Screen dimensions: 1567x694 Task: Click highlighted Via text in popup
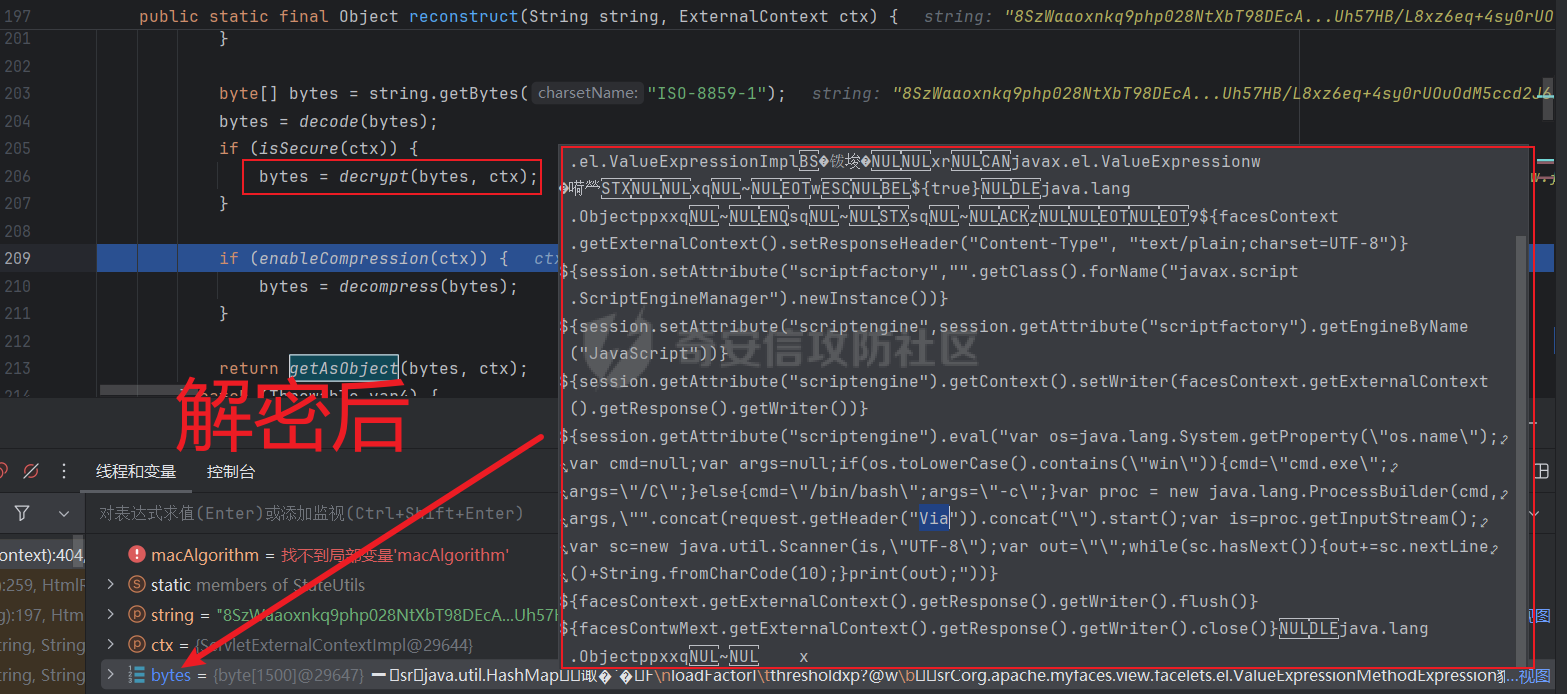coord(934,518)
